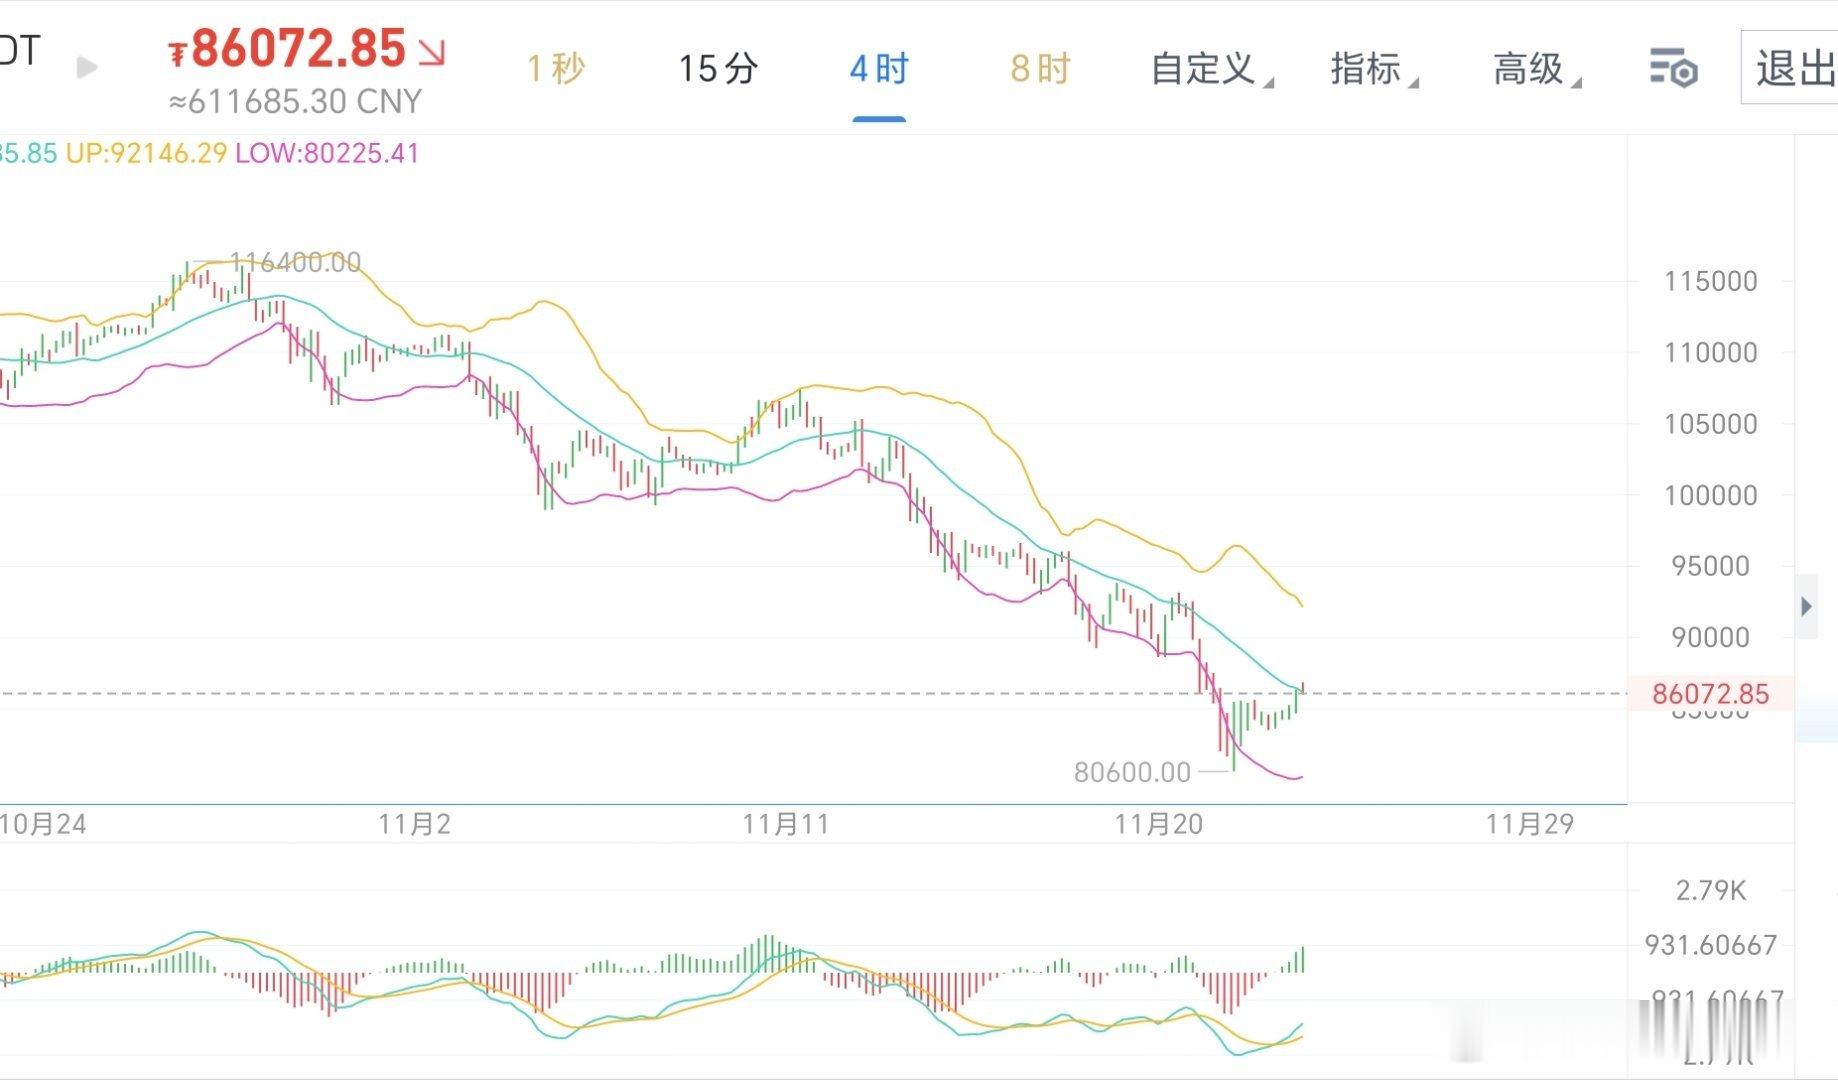Click the play triangle beside the ticker symbol
Screen dimensions: 1838x1080
88,68
